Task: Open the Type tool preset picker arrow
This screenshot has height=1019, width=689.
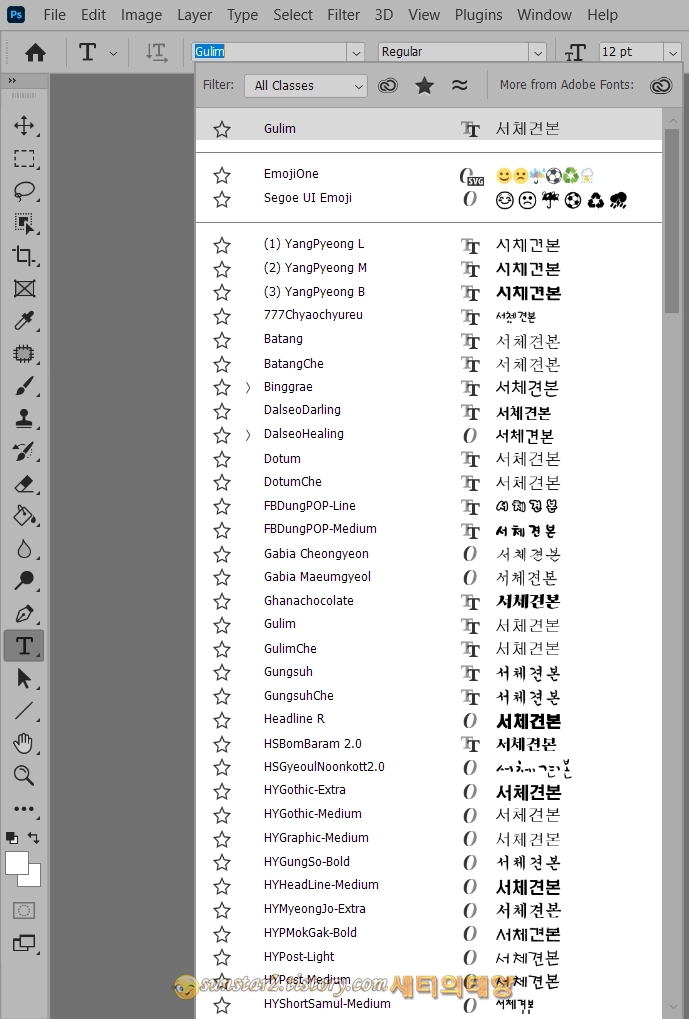Action: tap(113, 53)
